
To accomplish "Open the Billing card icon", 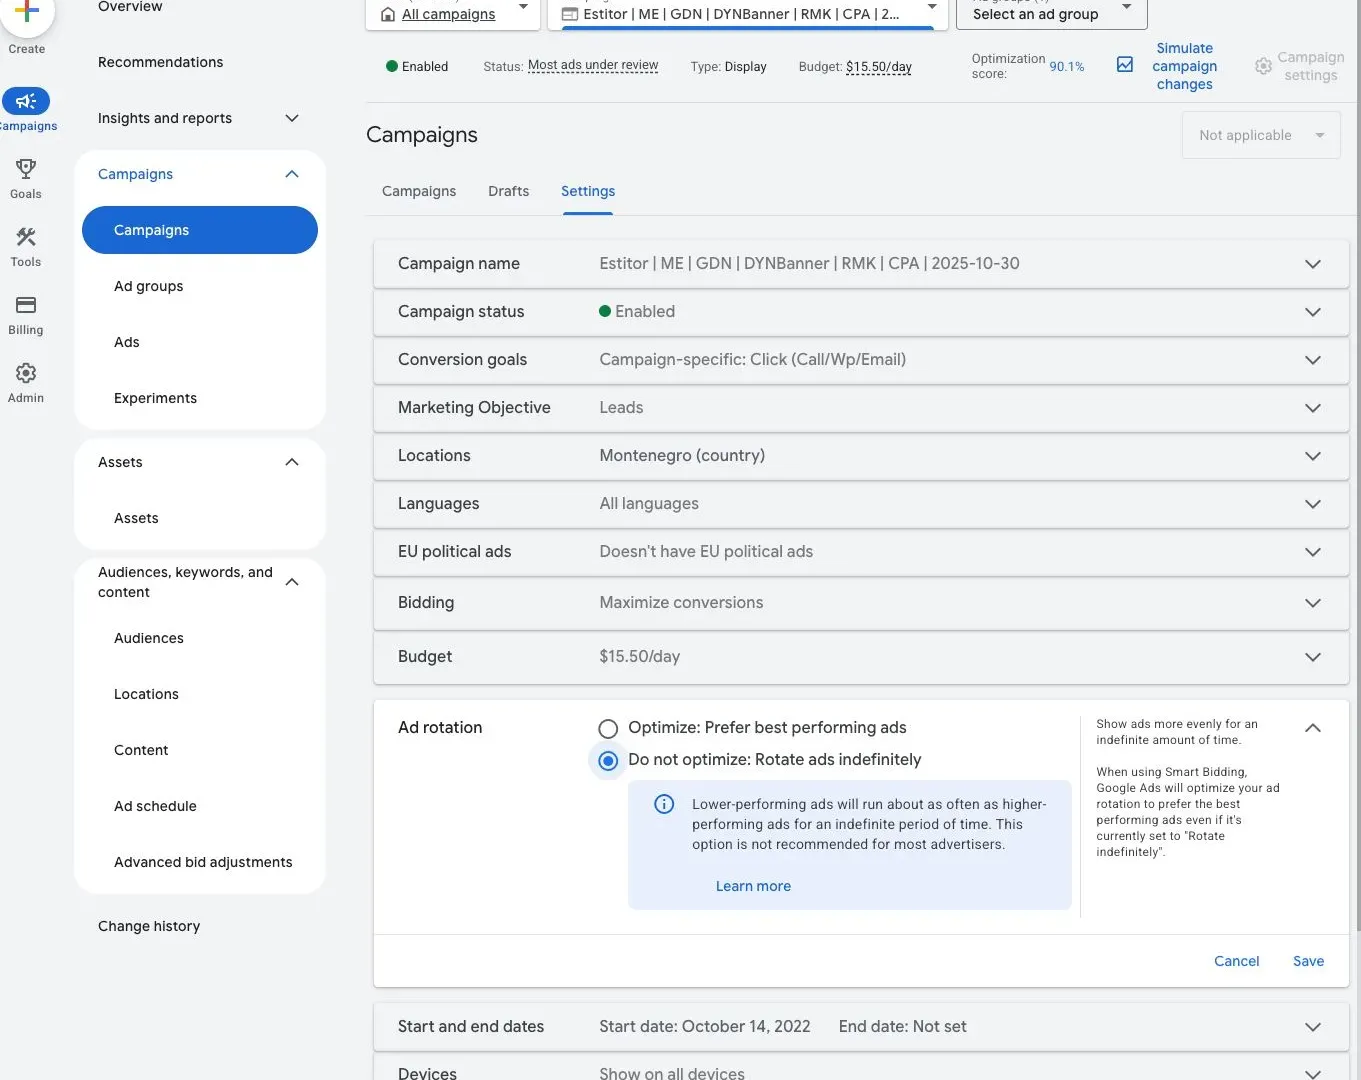I will (26, 305).
